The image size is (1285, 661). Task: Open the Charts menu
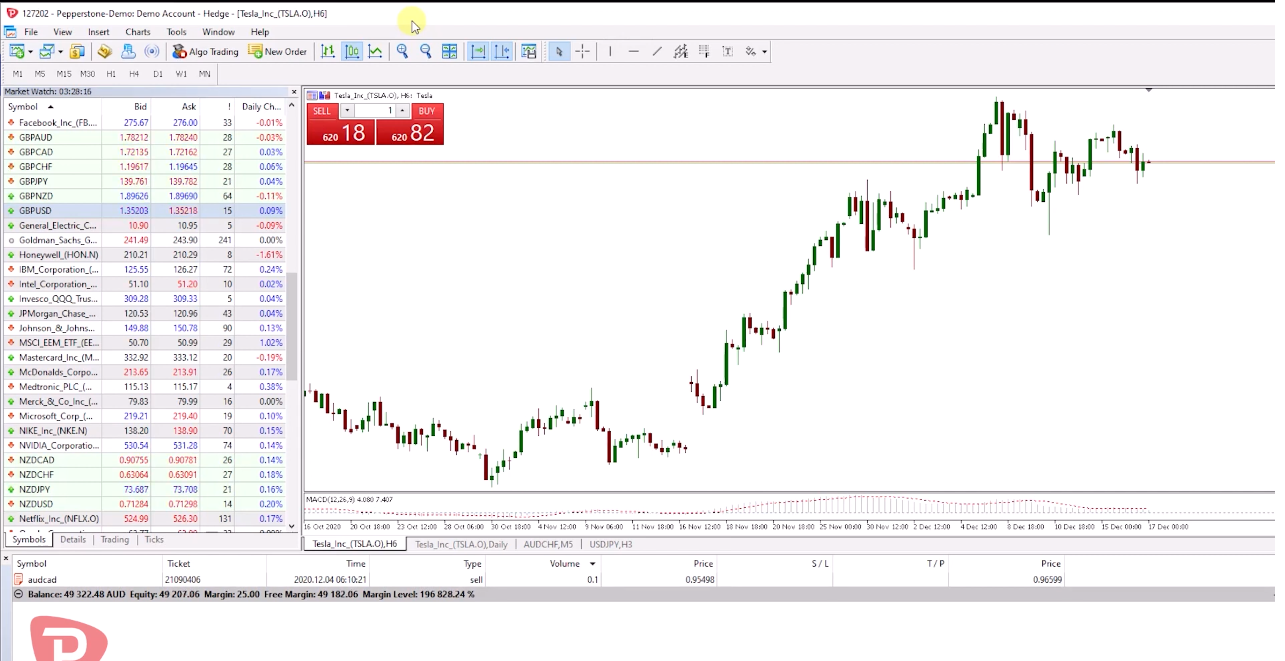tap(138, 32)
